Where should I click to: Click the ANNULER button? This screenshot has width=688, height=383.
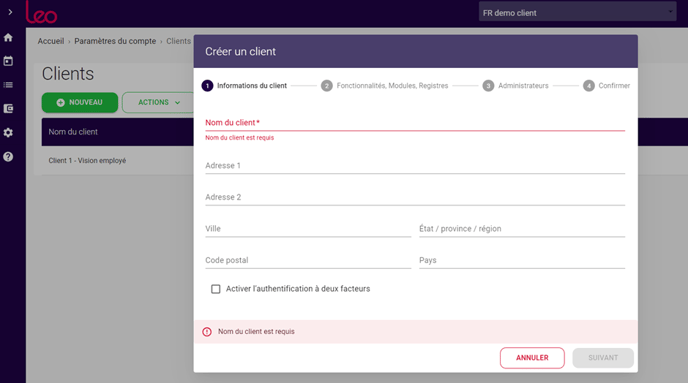[532, 358]
